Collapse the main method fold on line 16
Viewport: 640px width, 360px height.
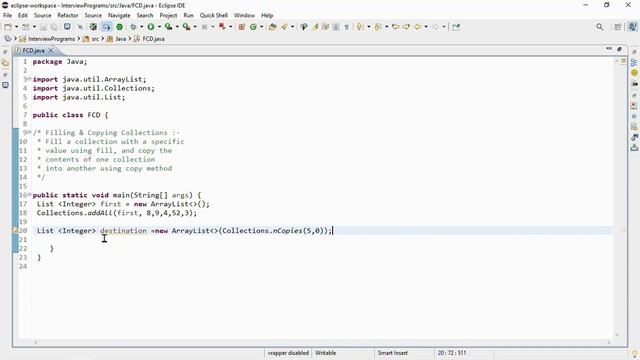tap(29, 195)
